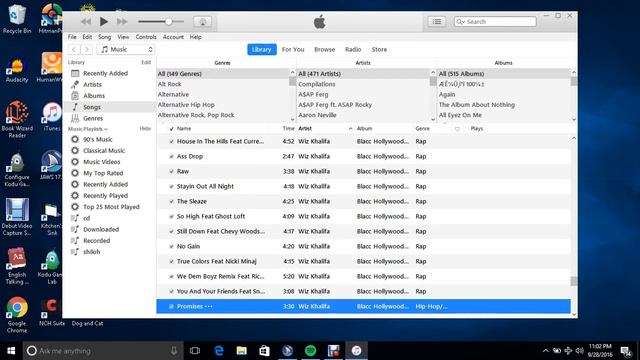Screen dimensions: 640x360
Task: Open the Up Next list button
Action: (436, 22)
